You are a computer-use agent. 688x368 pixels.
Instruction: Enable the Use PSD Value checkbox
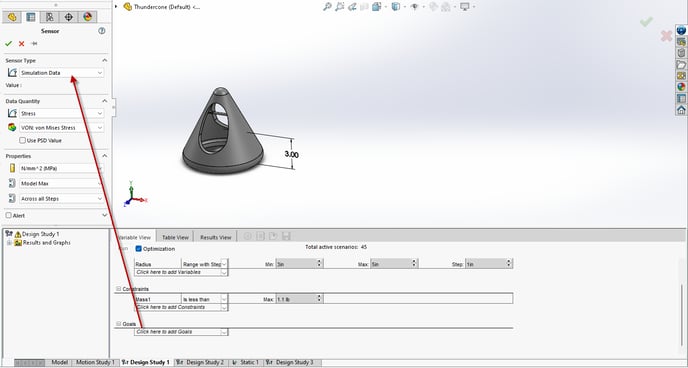[x=22, y=140]
